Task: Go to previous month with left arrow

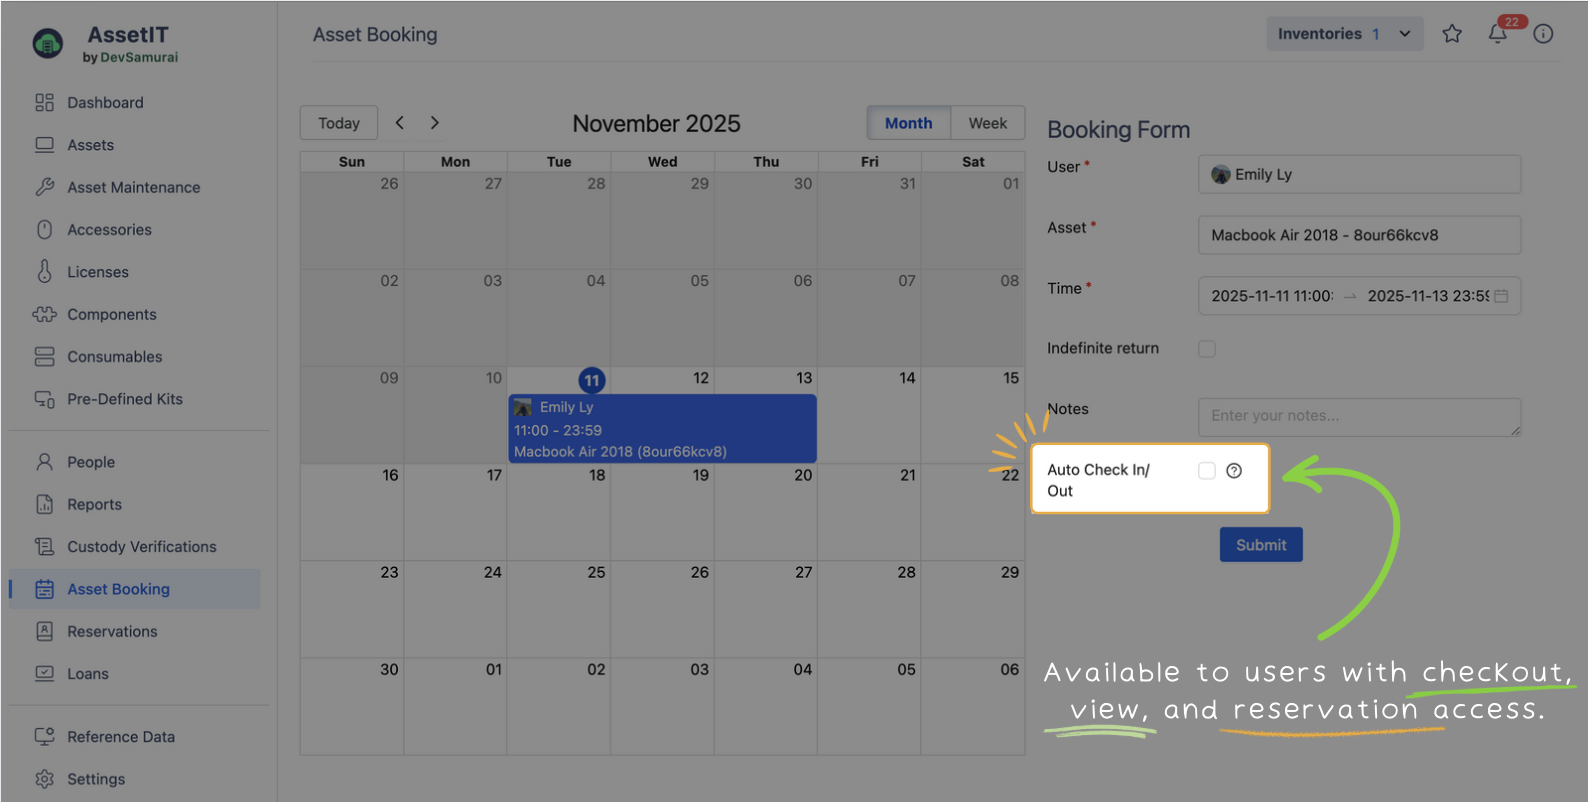Action: coord(400,123)
